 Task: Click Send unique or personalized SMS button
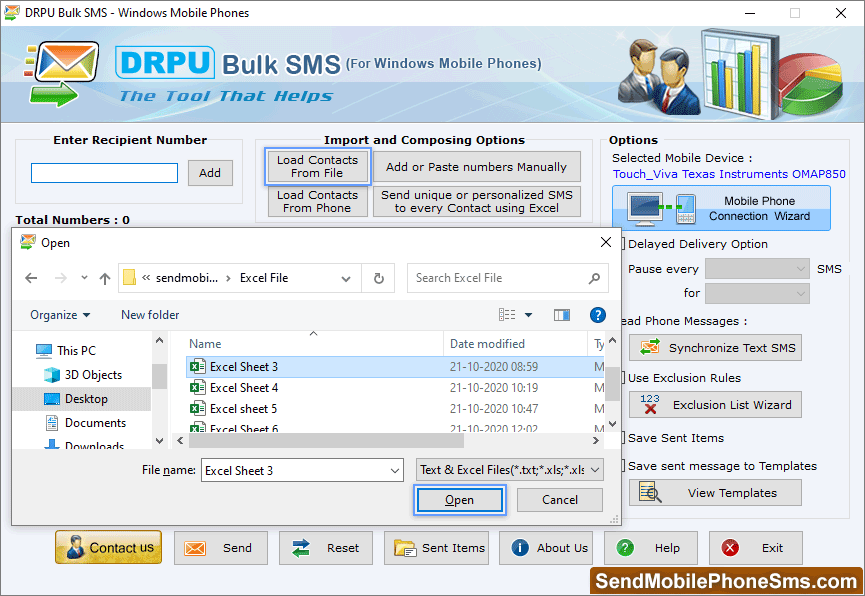coord(477,201)
